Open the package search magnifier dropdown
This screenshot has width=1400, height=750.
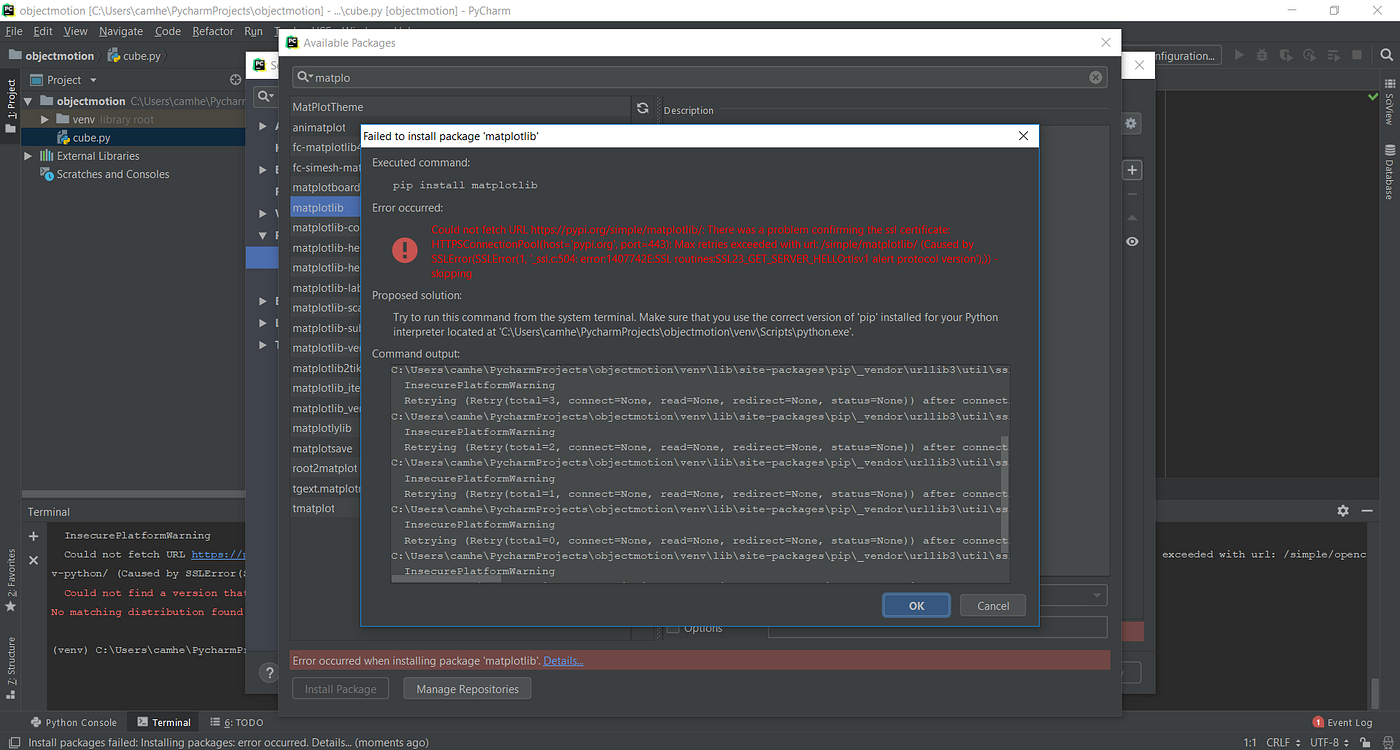(304, 77)
